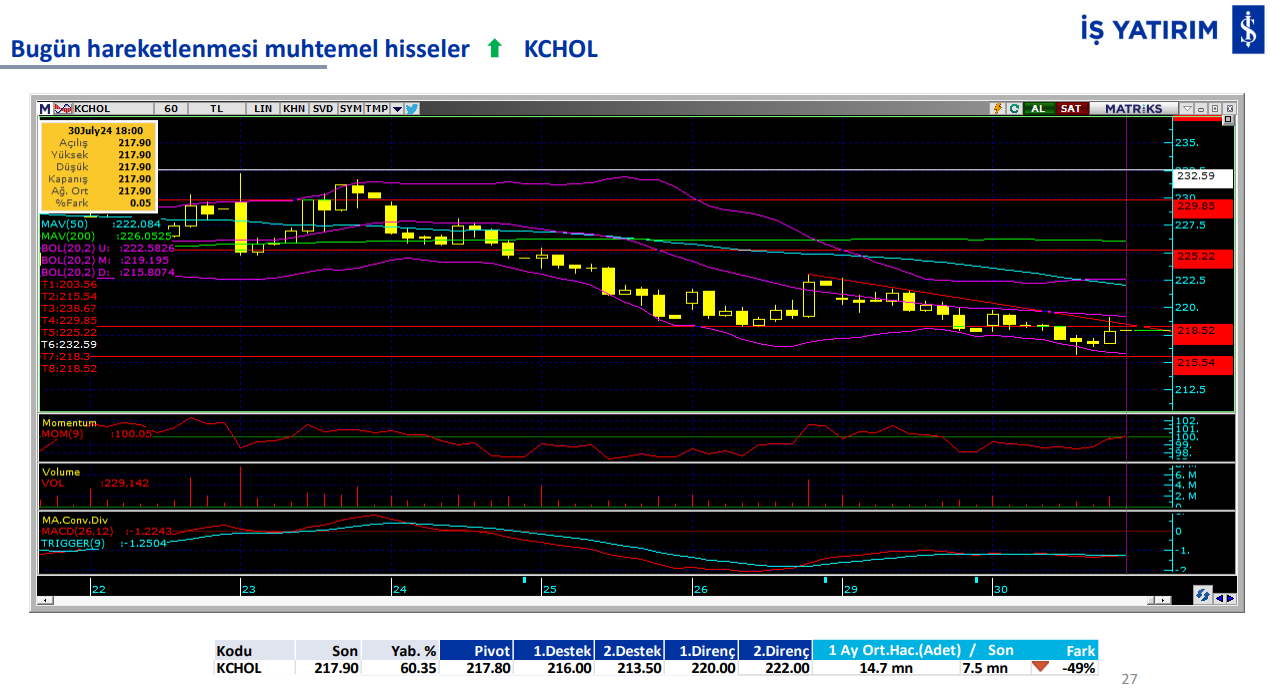Click the blue sync icon at bottom right
This screenshot has width=1273, height=700.
click(x=1202, y=595)
